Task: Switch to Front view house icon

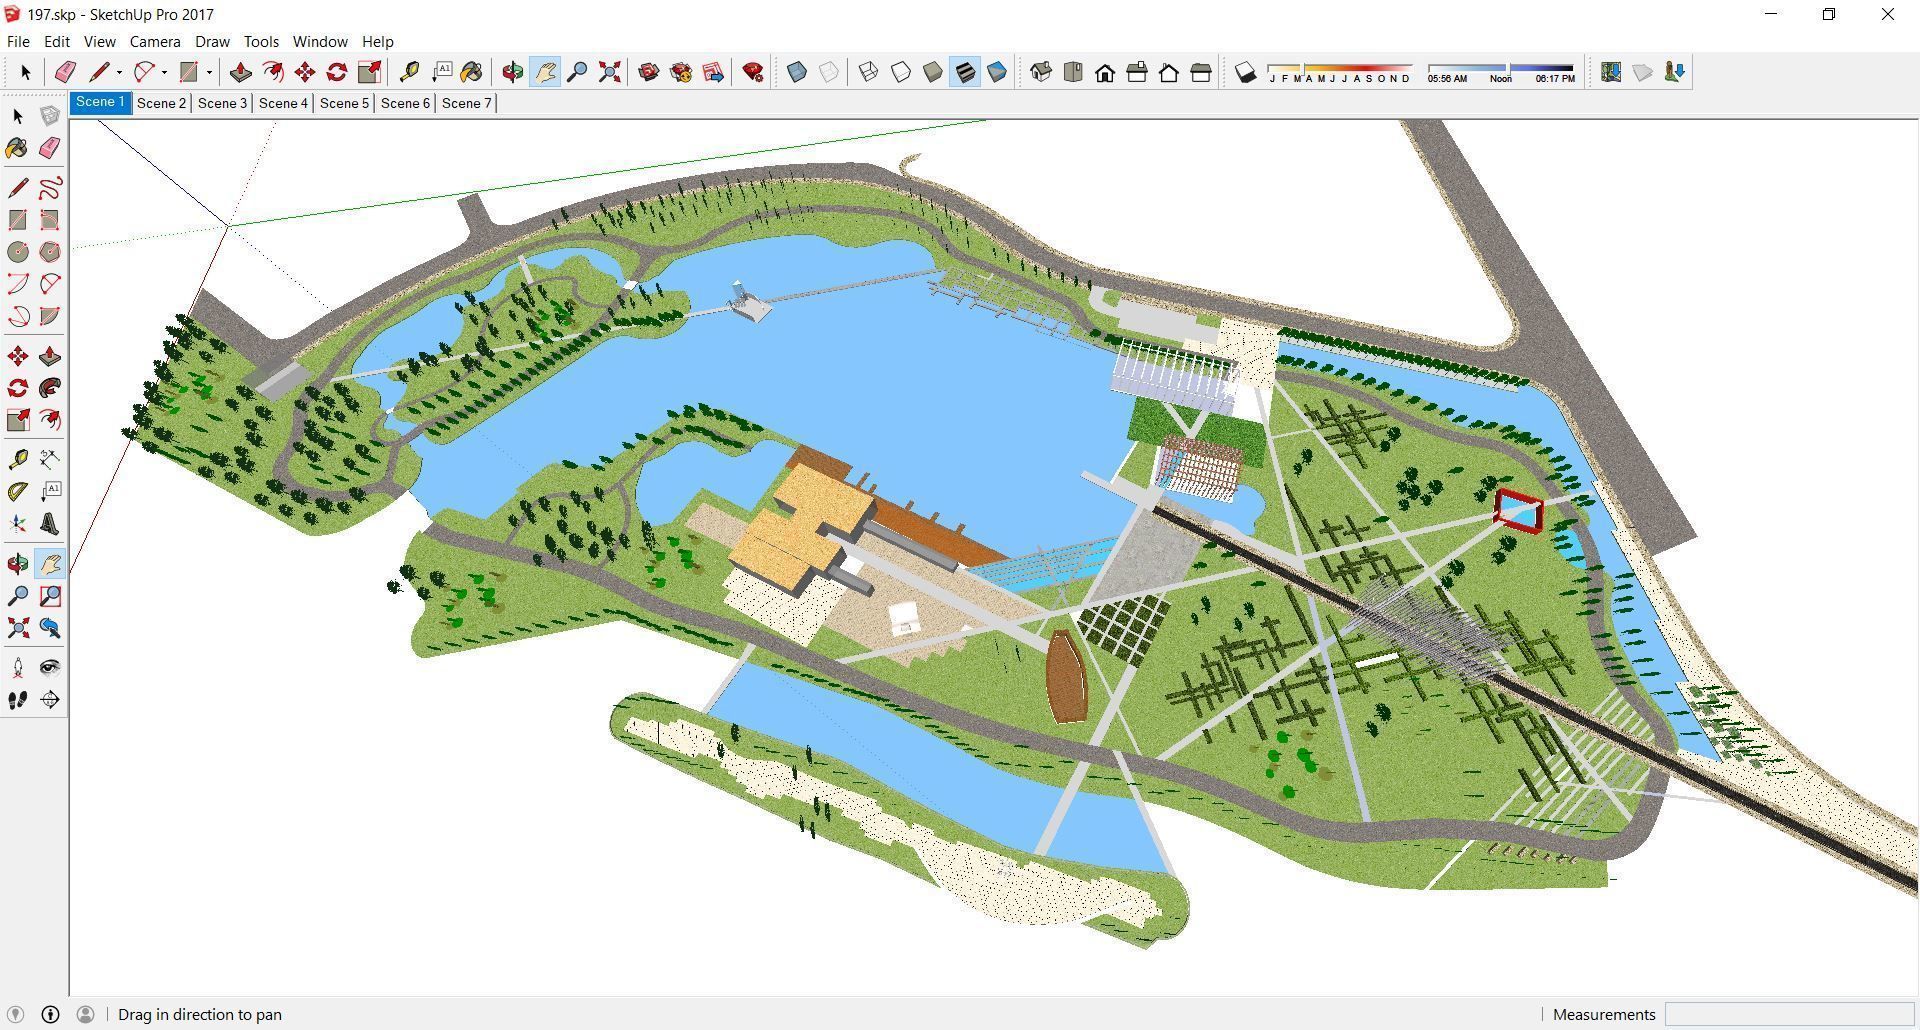Action: pos(1105,72)
